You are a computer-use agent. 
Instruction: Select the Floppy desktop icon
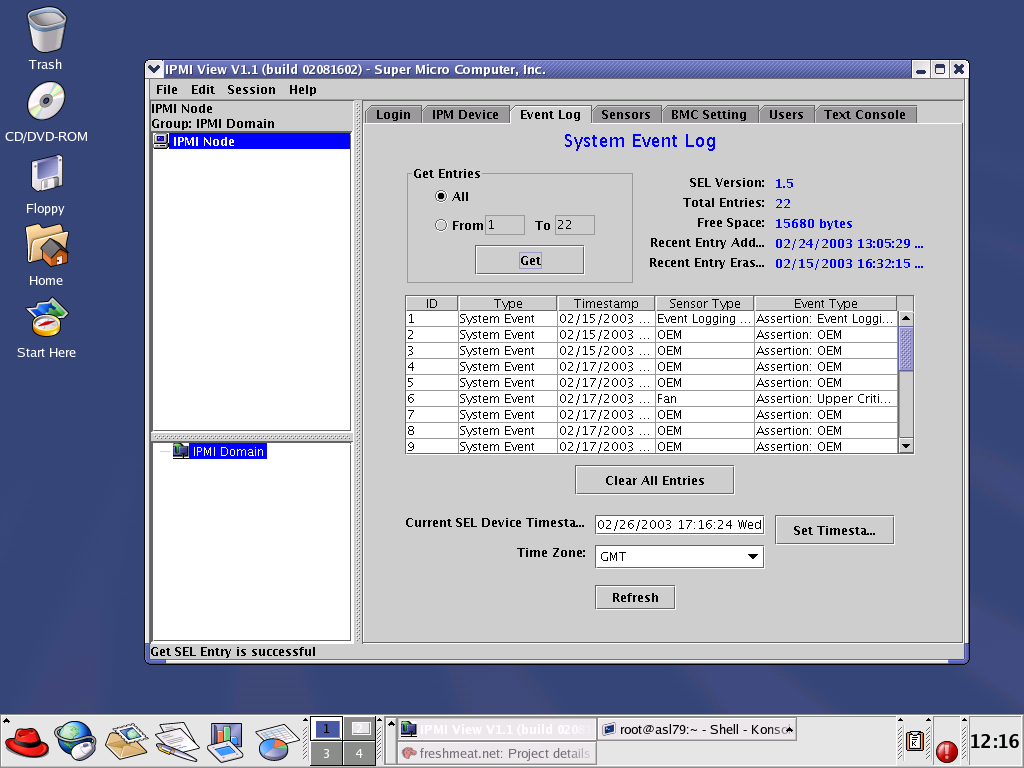click(x=46, y=174)
